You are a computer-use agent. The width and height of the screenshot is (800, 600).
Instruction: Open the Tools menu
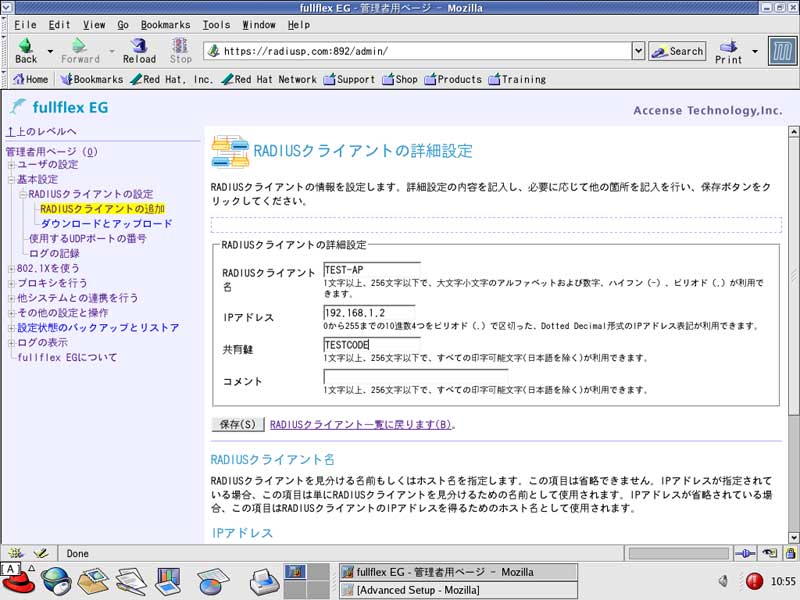(216, 24)
